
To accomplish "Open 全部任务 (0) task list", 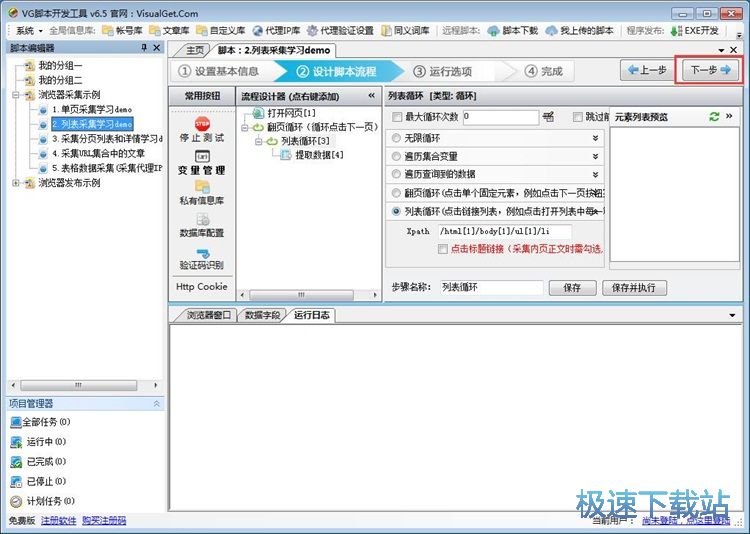I will 40,422.
